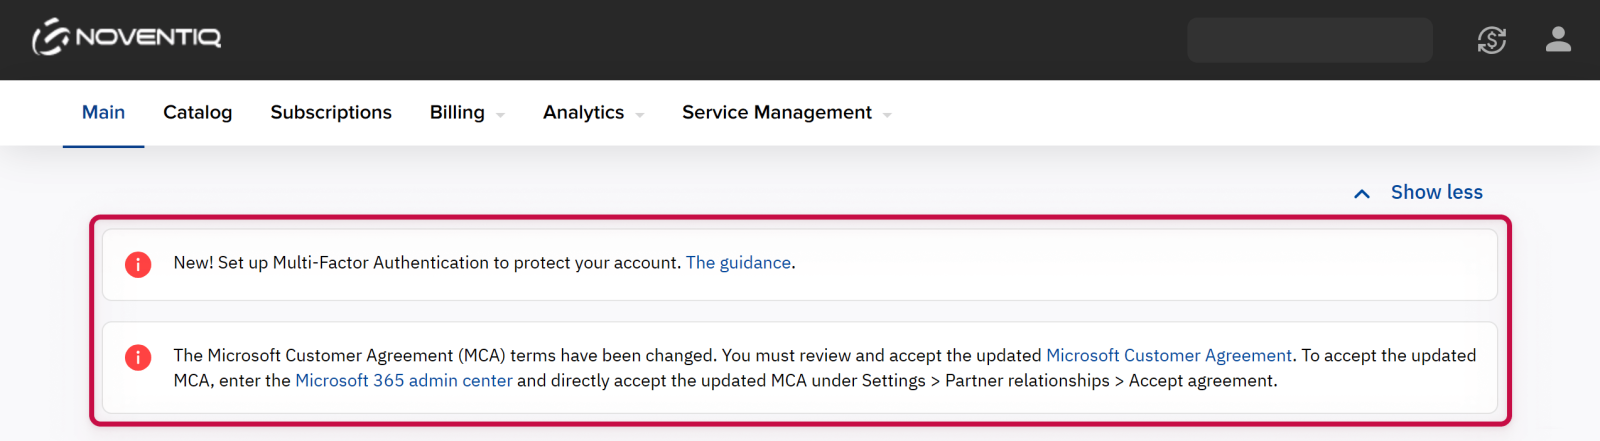Screen dimensions: 1600x441
Task: Go to the Catalog tab
Action: (x=197, y=113)
